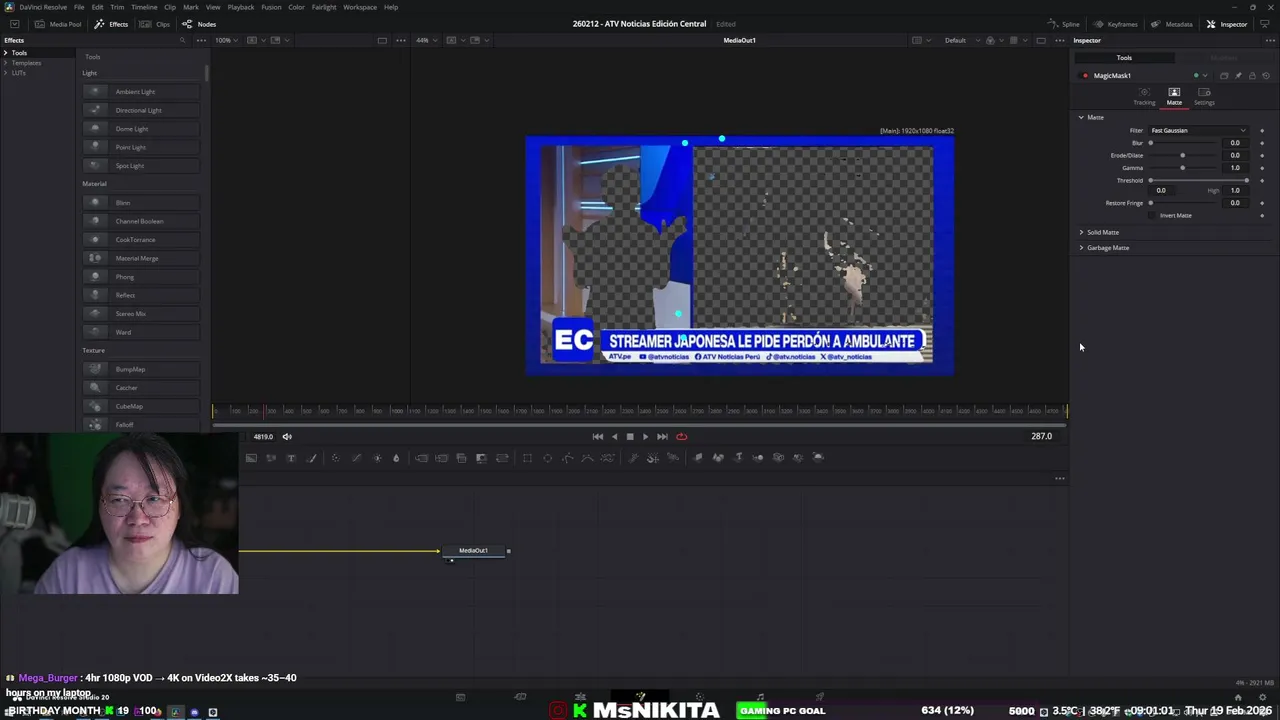Click the Text 3D tool icon
The width and height of the screenshot is (1280, 720).
[x=739, y=457]
